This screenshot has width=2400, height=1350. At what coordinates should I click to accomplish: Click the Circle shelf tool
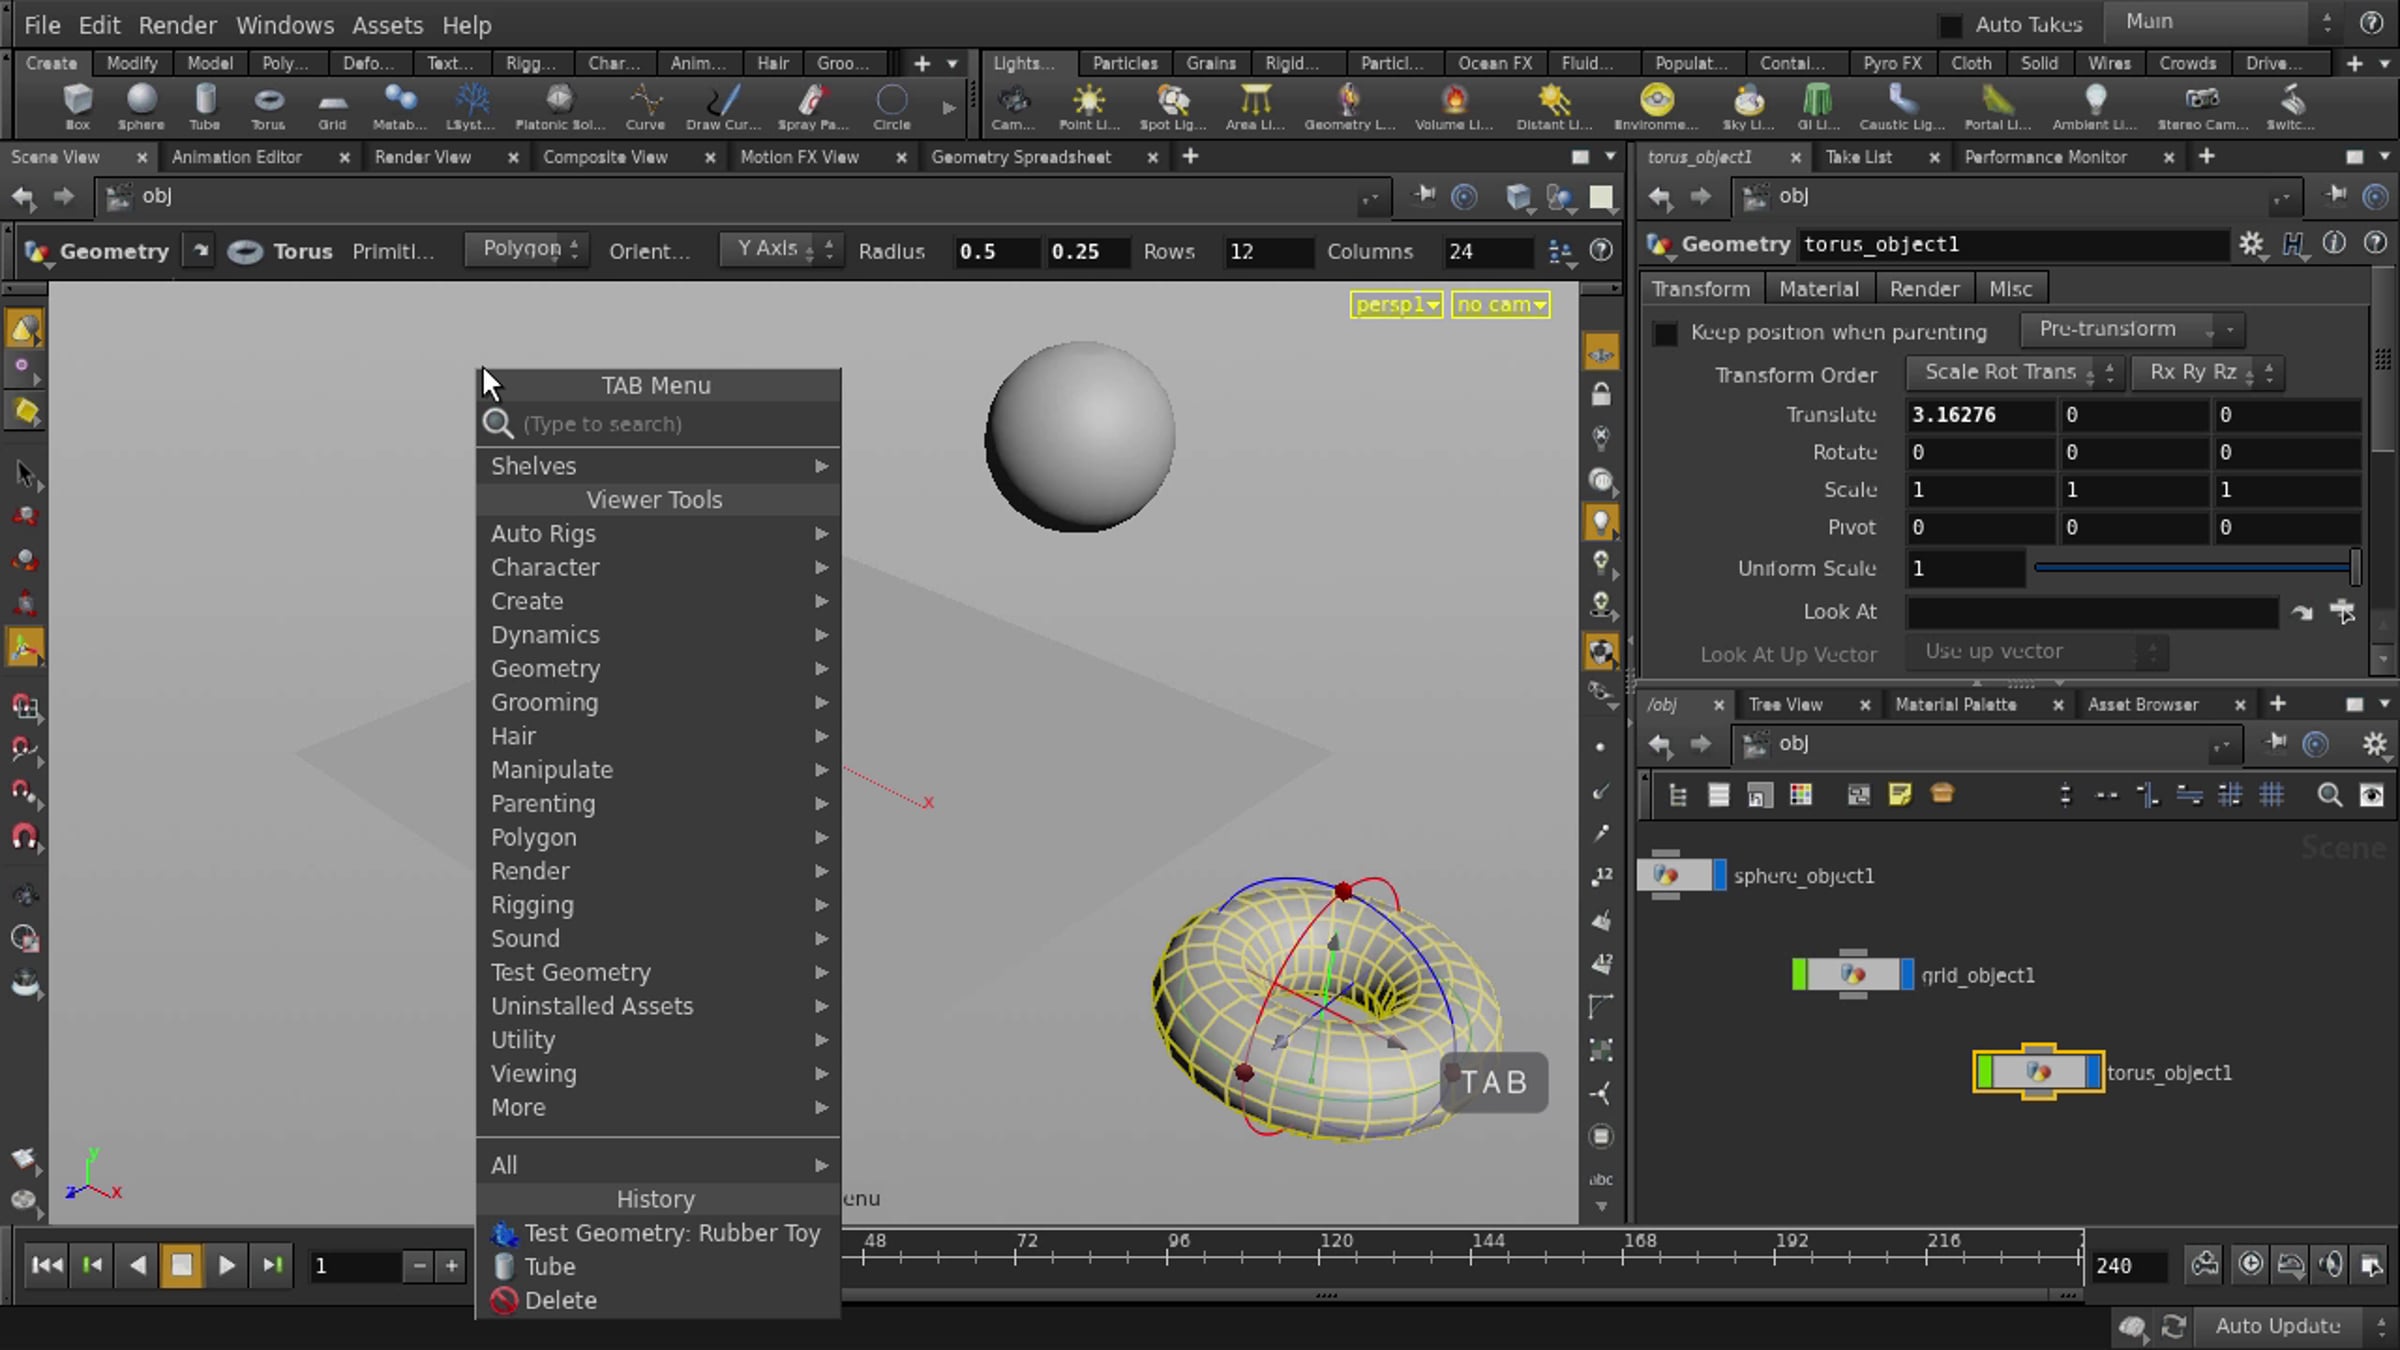[x=892, y=107]
